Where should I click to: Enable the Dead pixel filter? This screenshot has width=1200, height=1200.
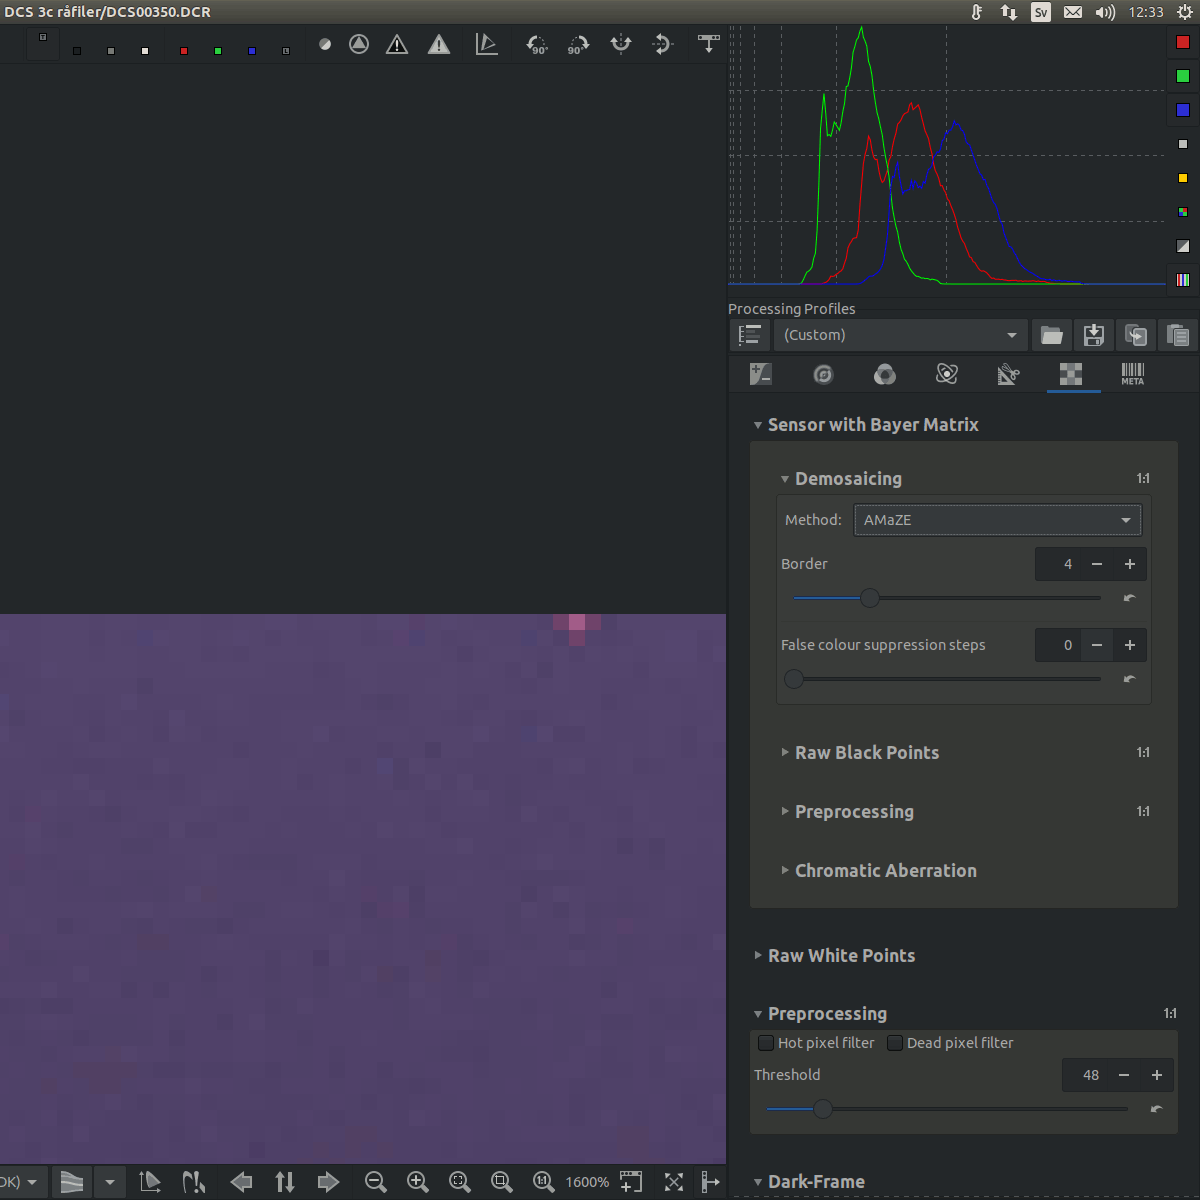click(x=894, y=1043)
